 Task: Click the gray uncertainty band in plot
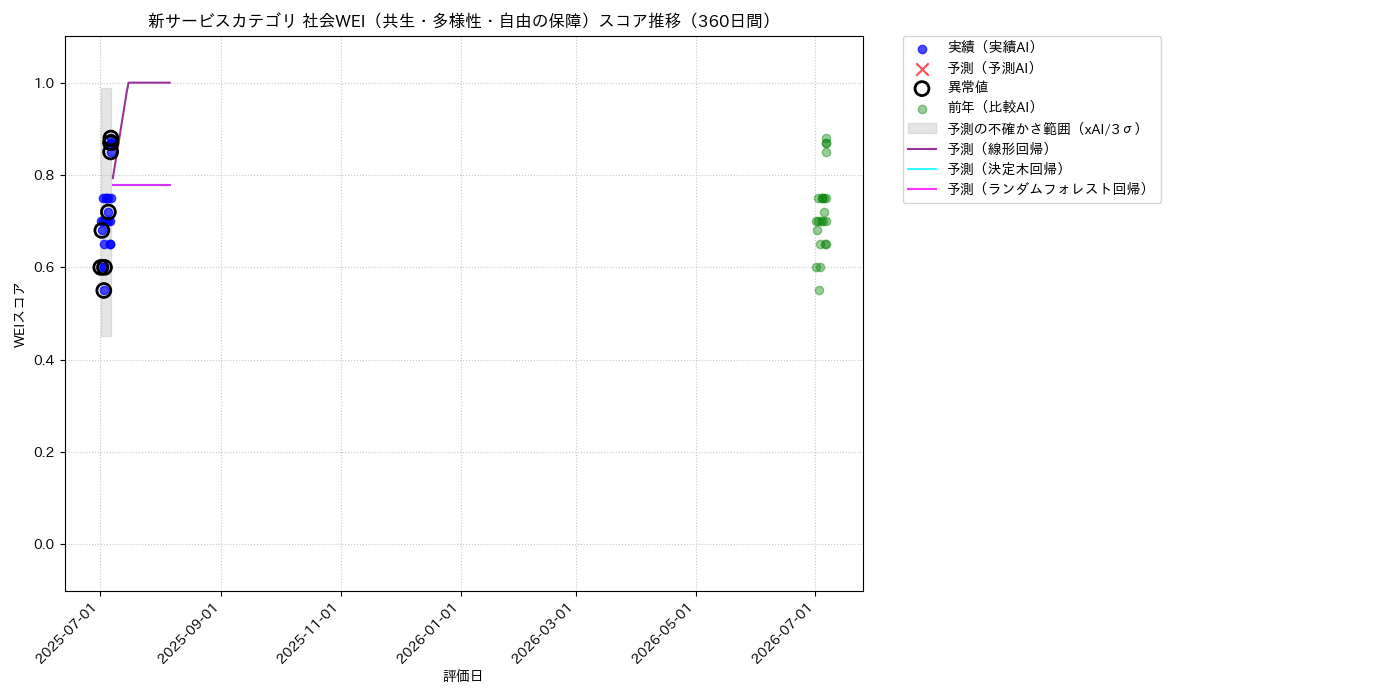point(106,212)
